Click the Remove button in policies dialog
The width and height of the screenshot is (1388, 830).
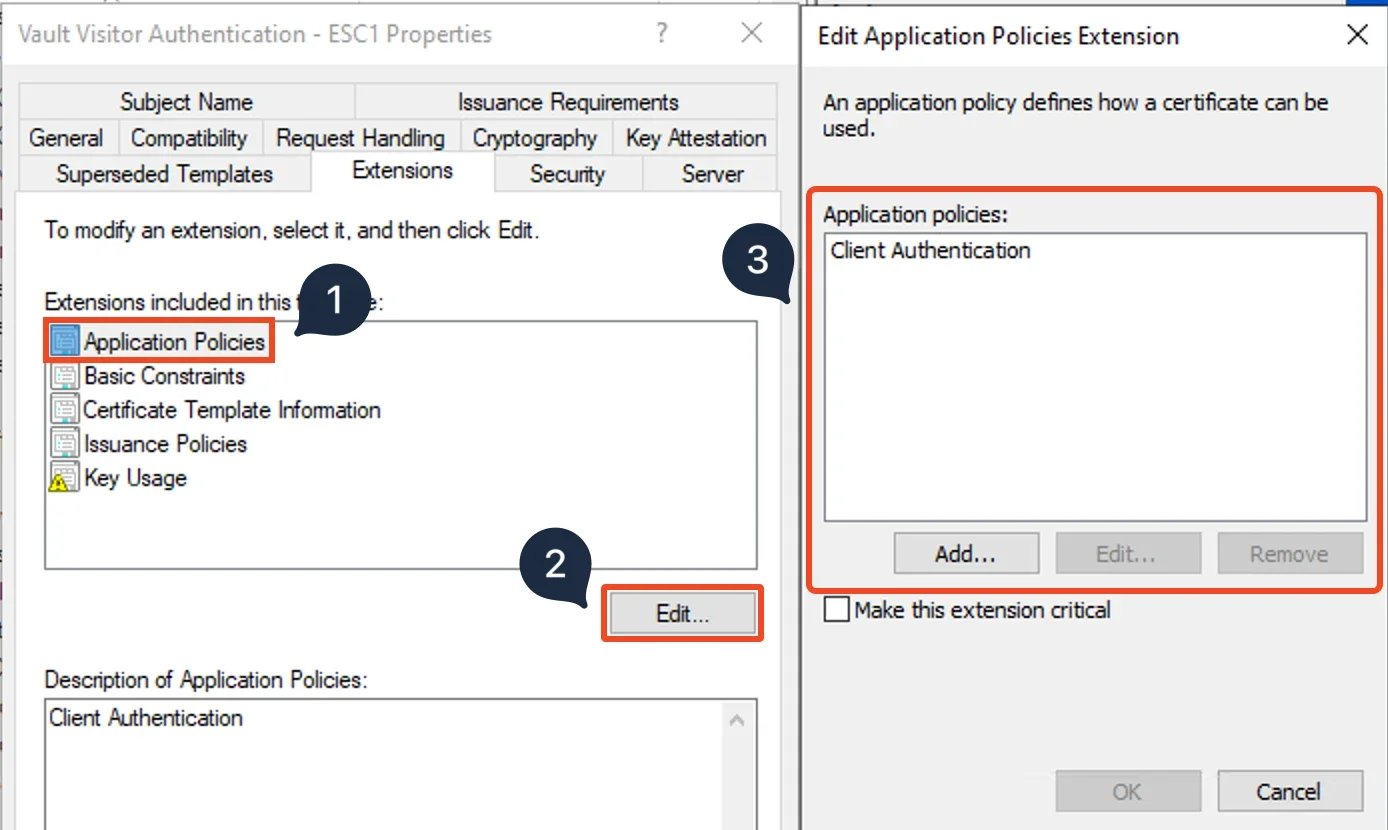click(x=1289, y=553)
